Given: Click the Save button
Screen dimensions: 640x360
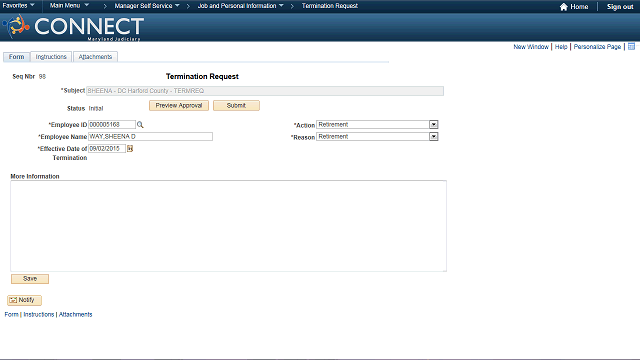Looking at the screenshot, I should 30,279.
